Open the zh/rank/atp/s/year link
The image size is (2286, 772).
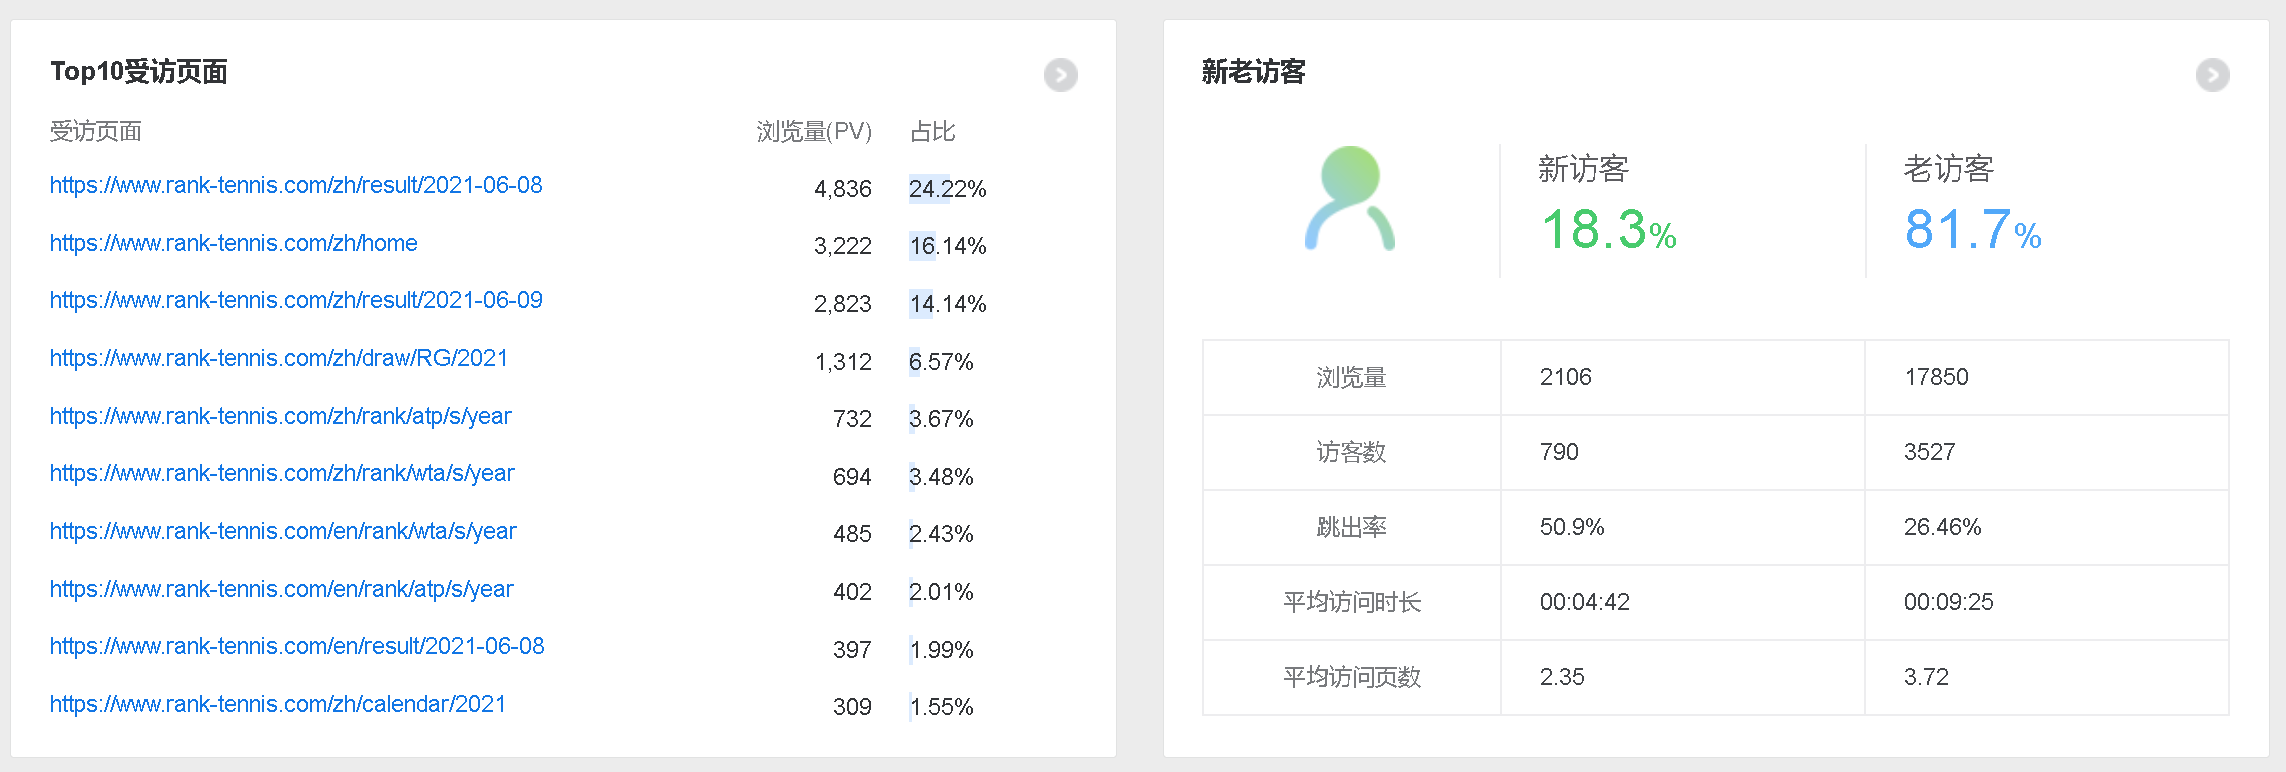pos(280,417)
